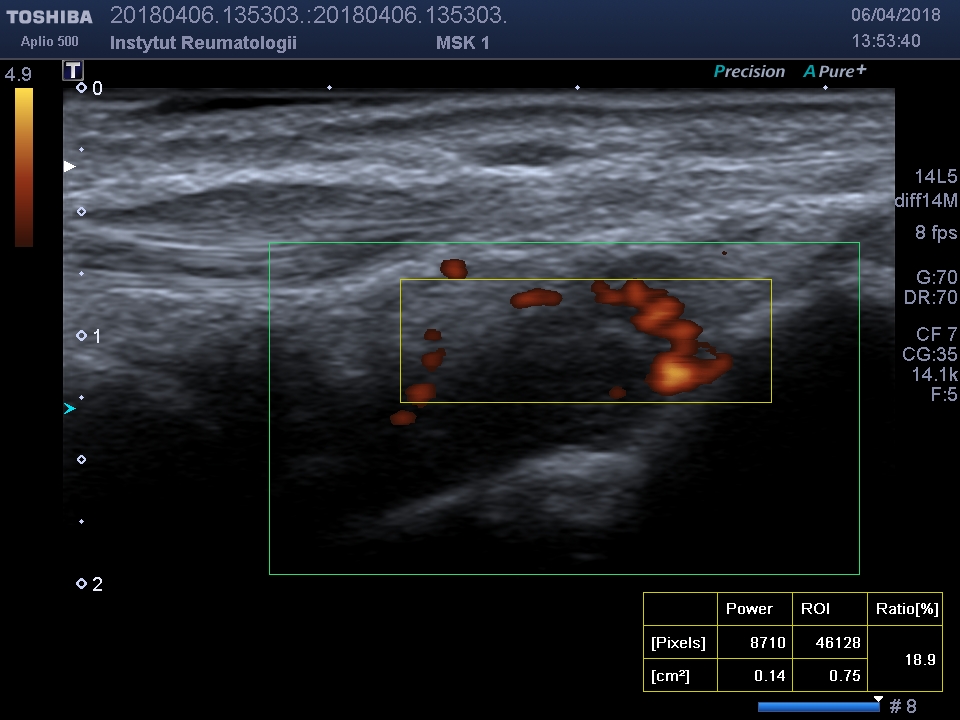Click the cyan arrow marker on depth ruler
The height and width of the screenshot is (720, 960).
tap(70, 409)
